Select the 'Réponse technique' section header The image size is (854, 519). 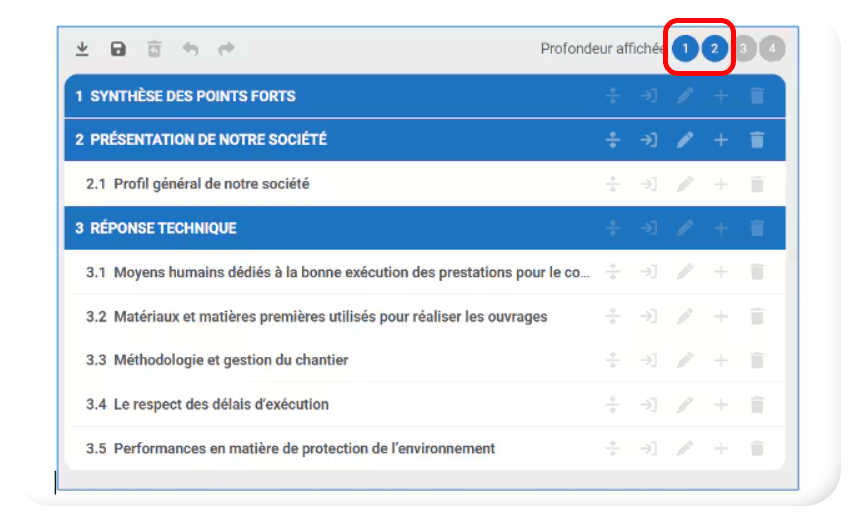[163, 228]
